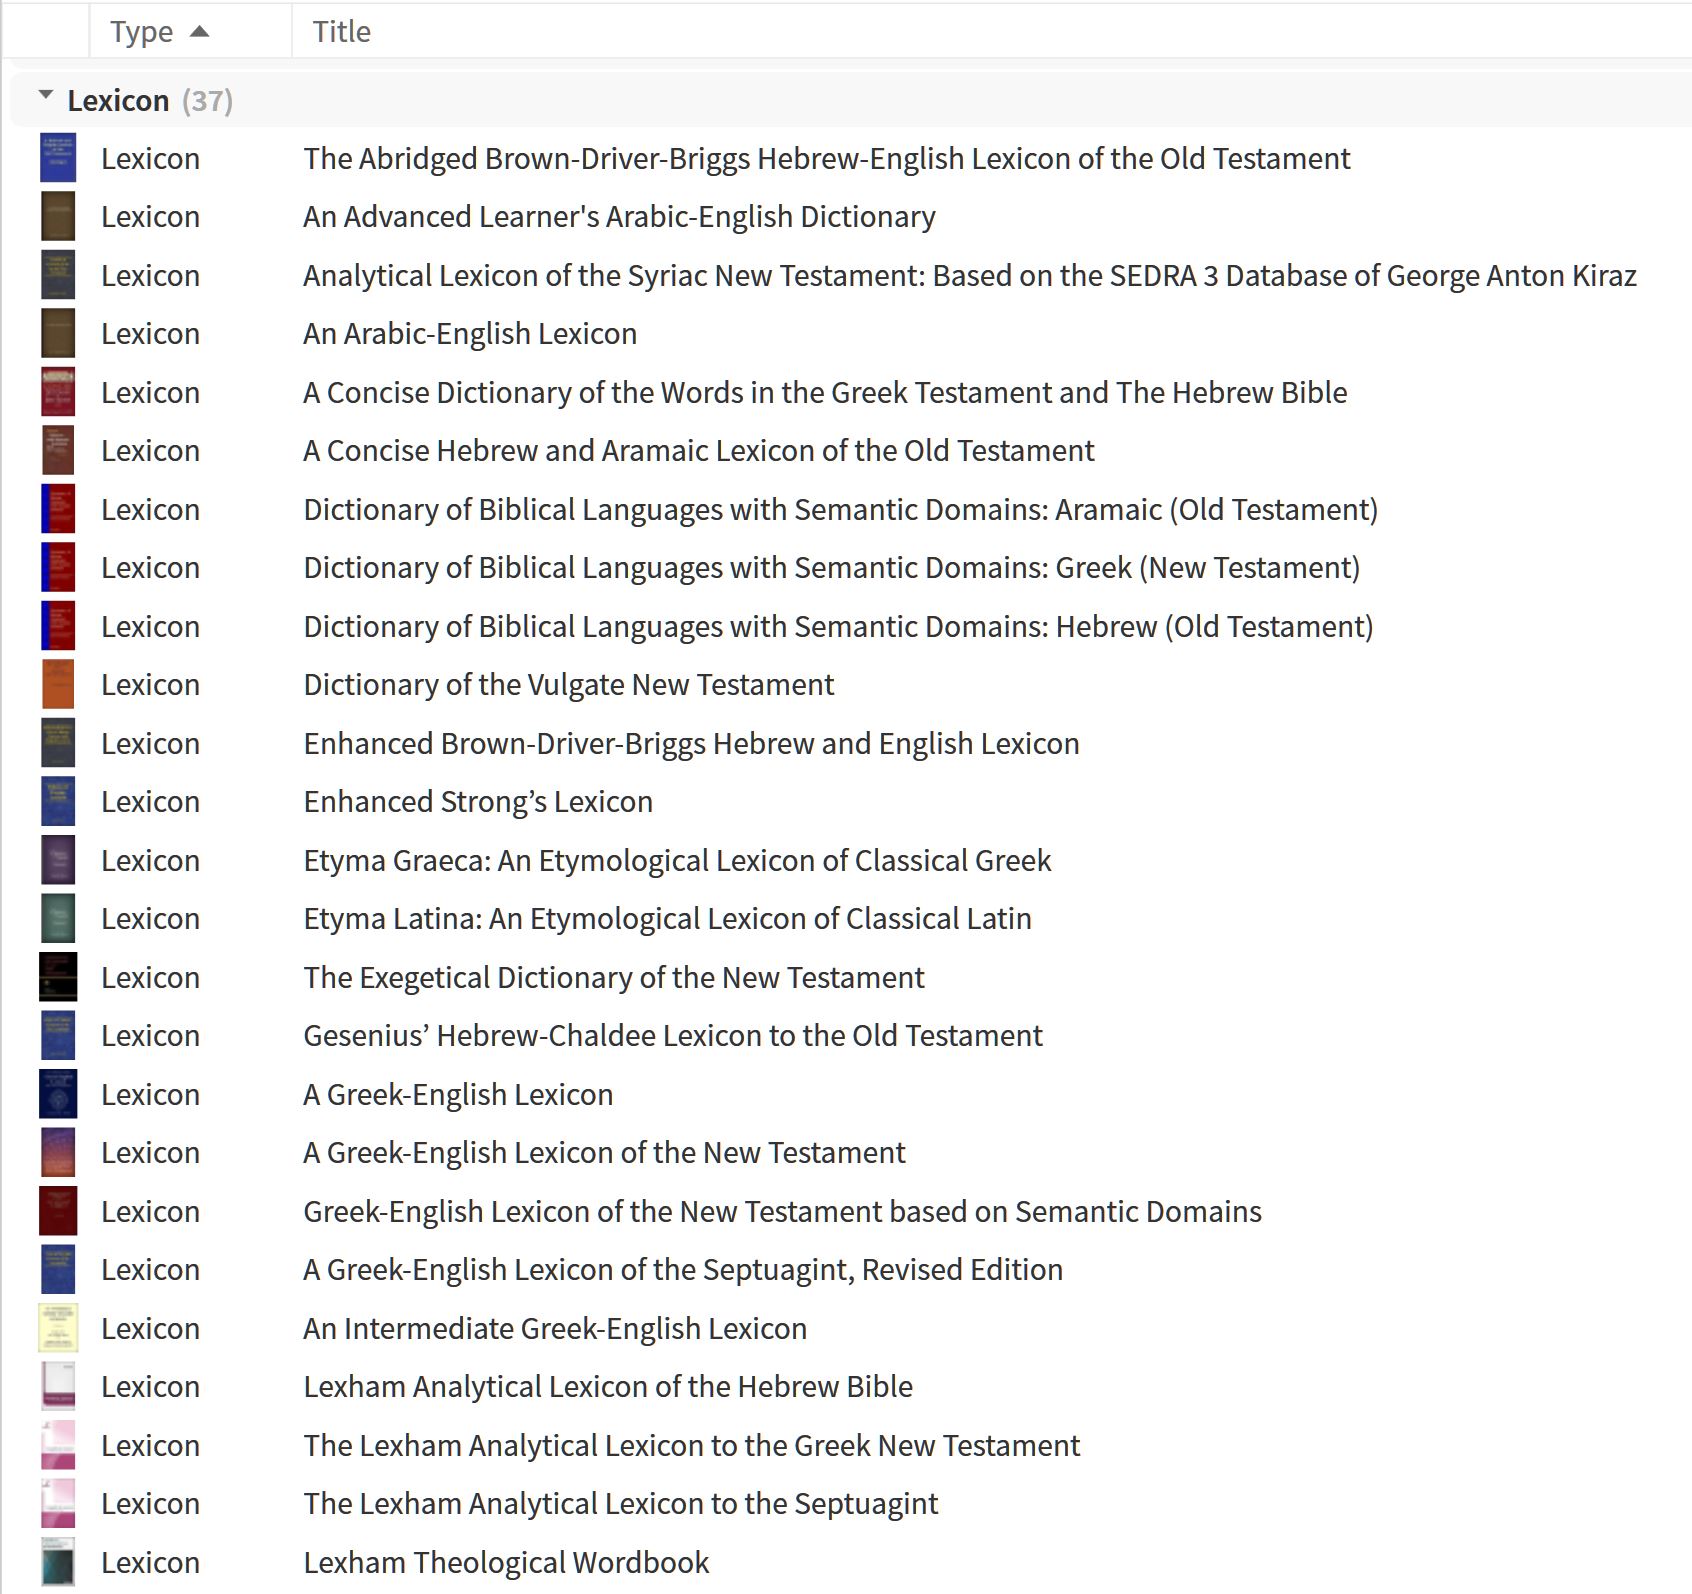Collapse the Lexicon group
This screenshot has height=1594, width=1692.
pyautogui.click(x=44, y=99)
